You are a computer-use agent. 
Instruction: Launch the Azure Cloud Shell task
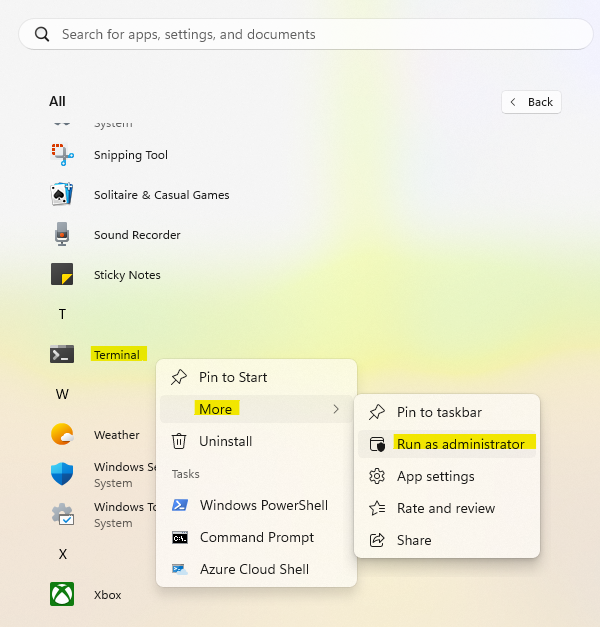tap(256, 569)
